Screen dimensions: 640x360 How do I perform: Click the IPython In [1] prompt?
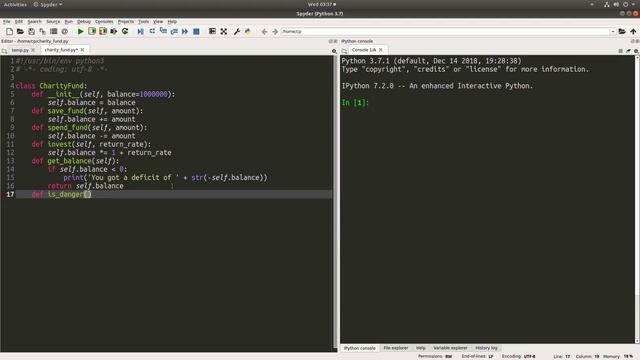(x=355, y=102)
